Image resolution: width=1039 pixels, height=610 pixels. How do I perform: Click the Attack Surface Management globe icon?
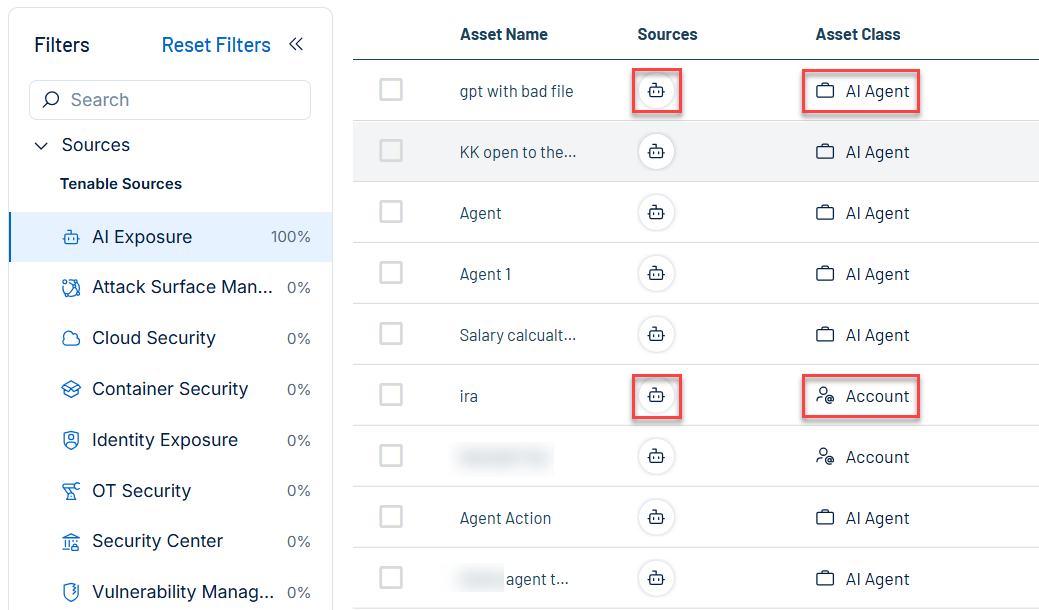[71, 288]
